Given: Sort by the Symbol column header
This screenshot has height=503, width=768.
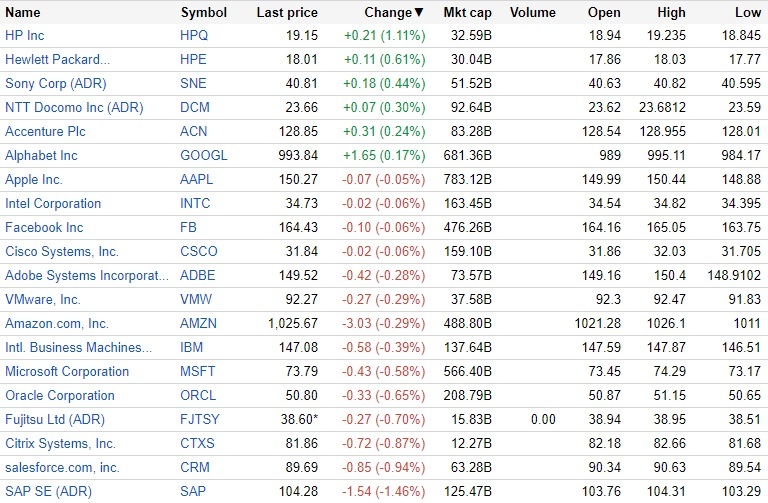Looking at the screenshot, I should pos(204,13).
